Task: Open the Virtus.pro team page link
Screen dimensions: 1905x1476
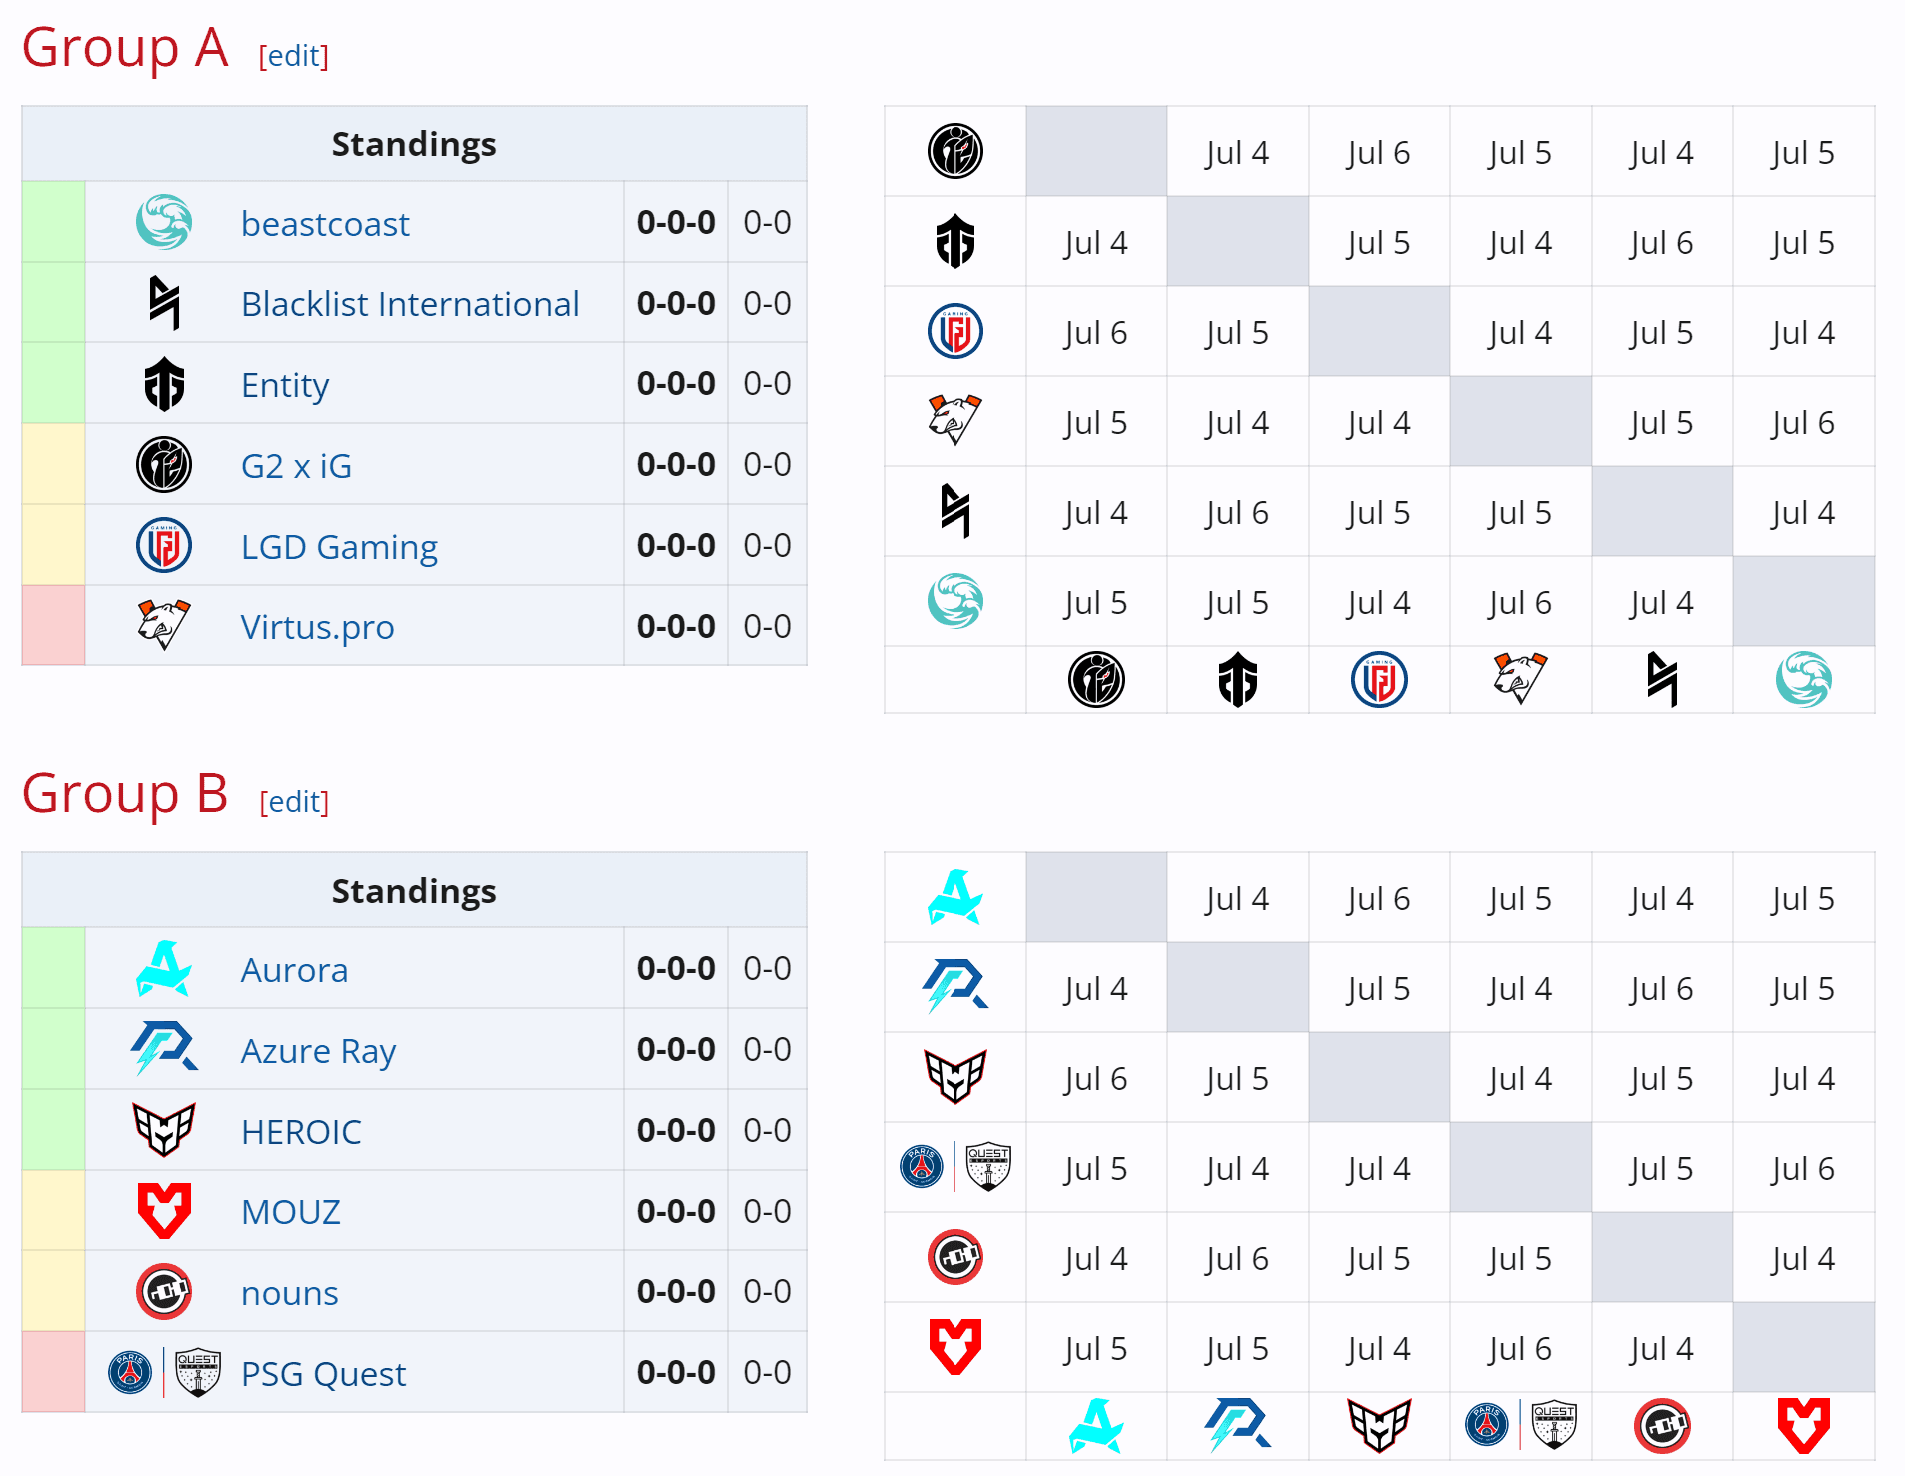Action: click(317, 626)
